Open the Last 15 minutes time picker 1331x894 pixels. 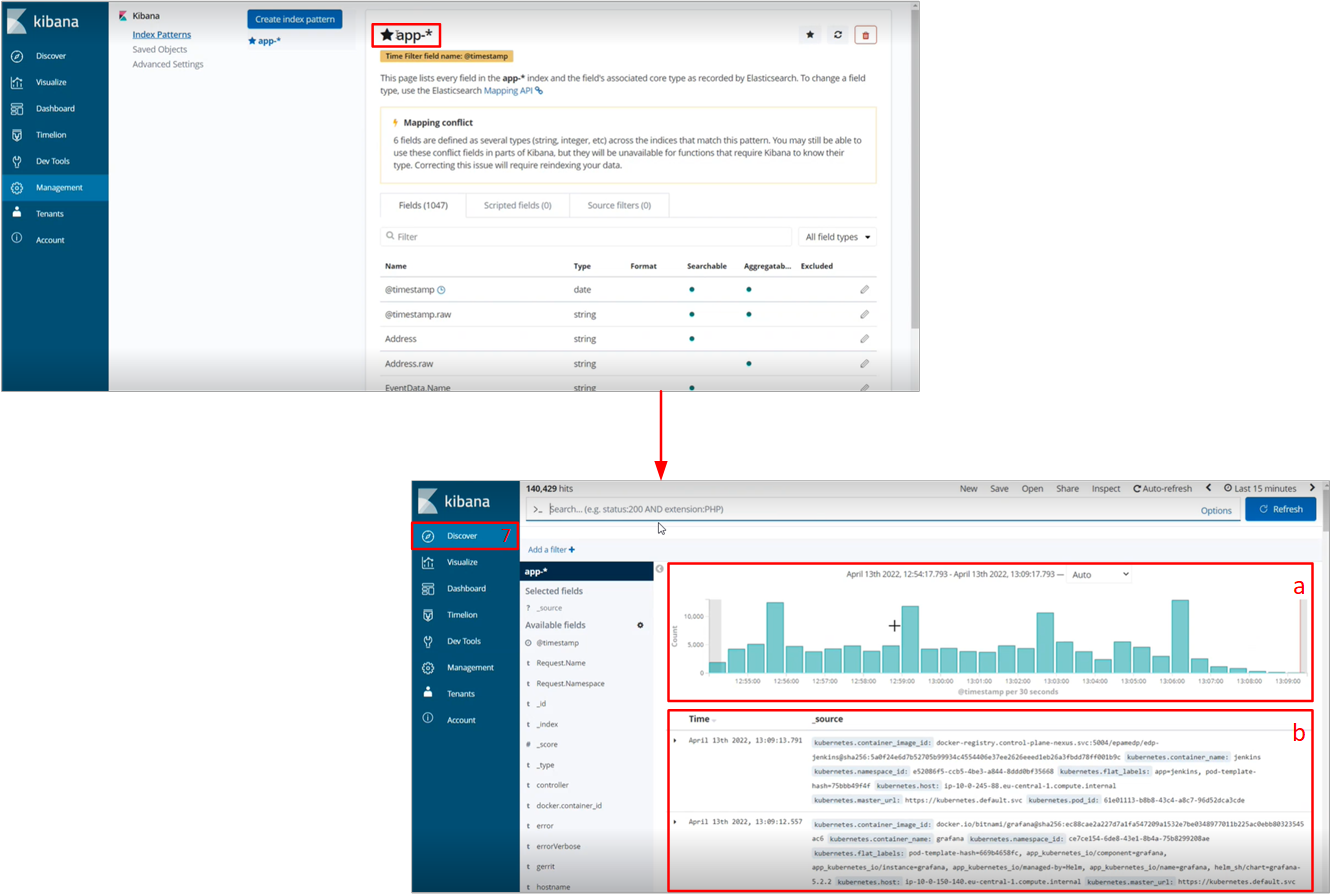coord(1258,488)
